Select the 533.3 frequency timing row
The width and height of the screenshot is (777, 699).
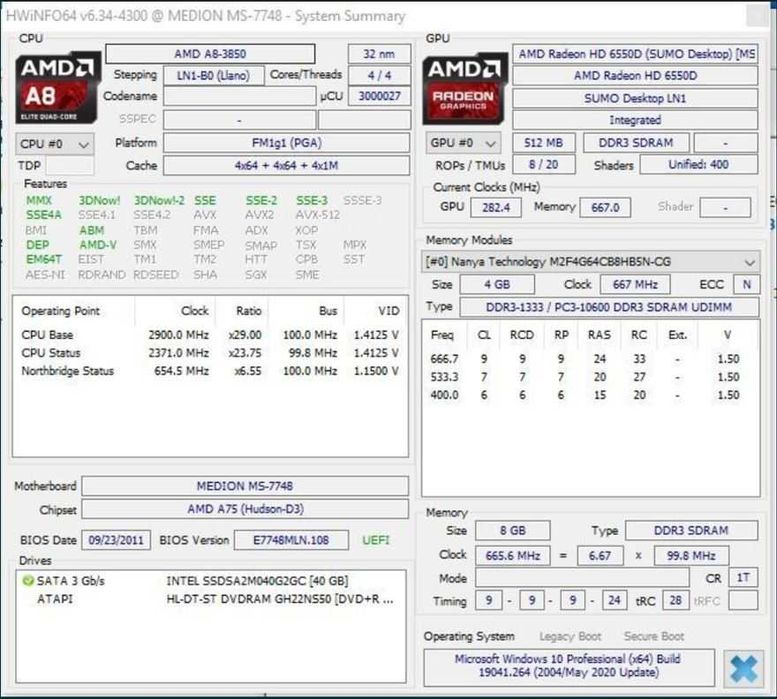pos(586,377)
